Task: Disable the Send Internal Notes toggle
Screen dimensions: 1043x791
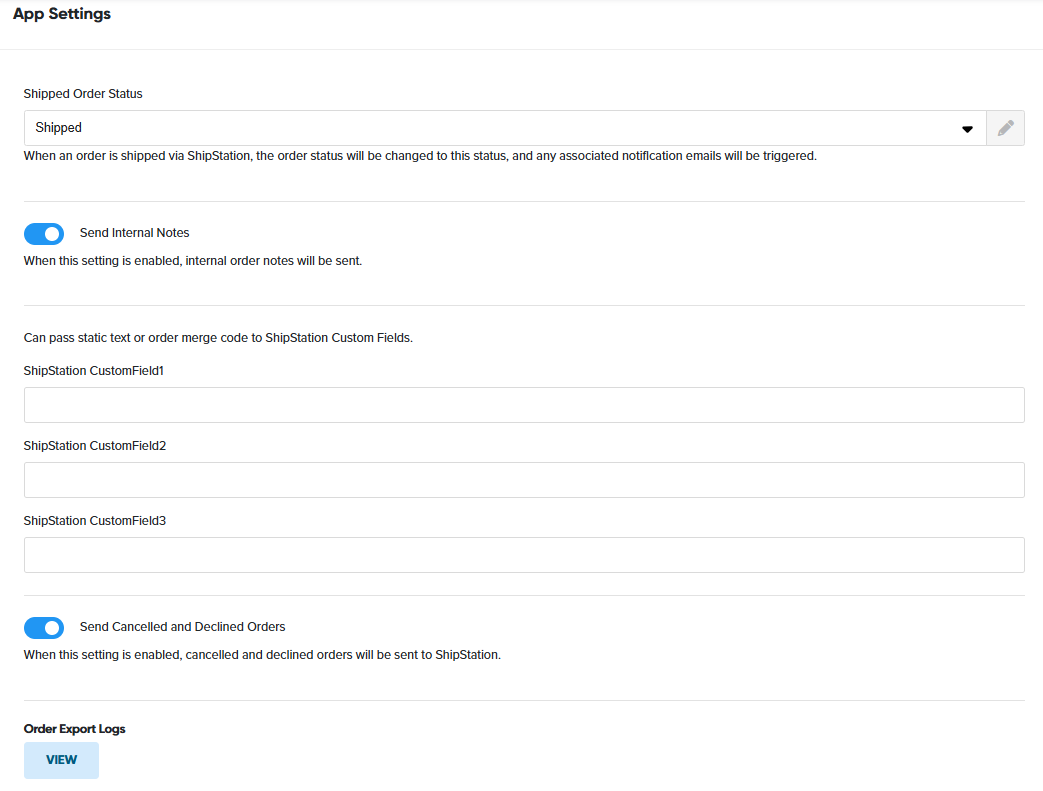Action: coord(44,233)
